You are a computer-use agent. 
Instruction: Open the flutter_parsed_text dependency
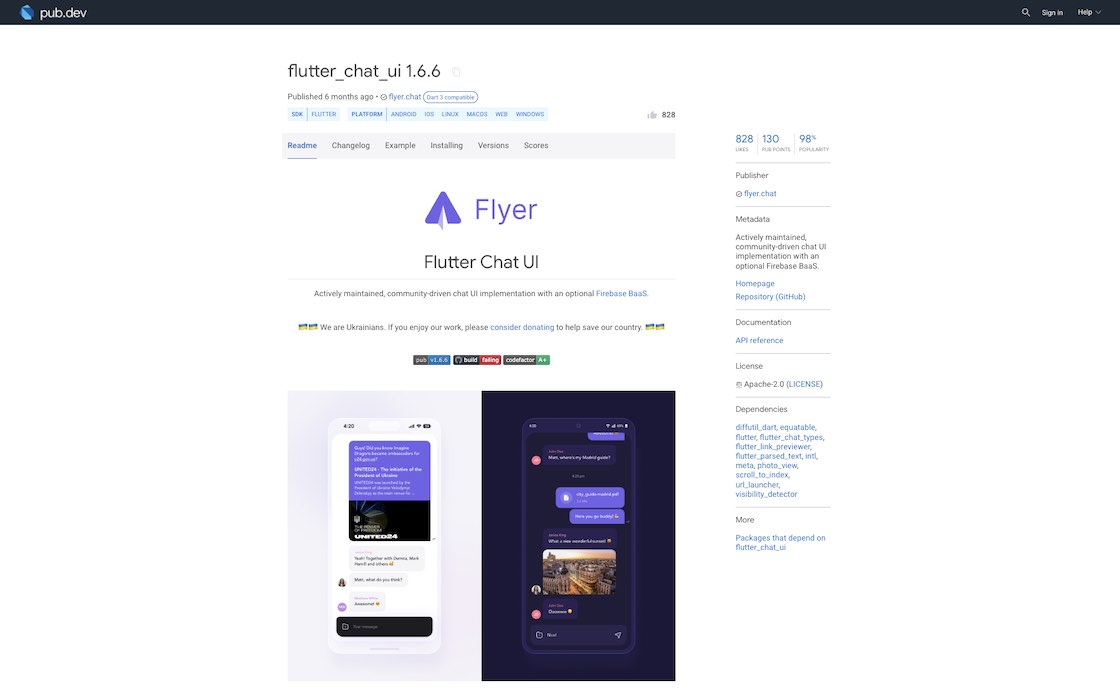[769, 456]
